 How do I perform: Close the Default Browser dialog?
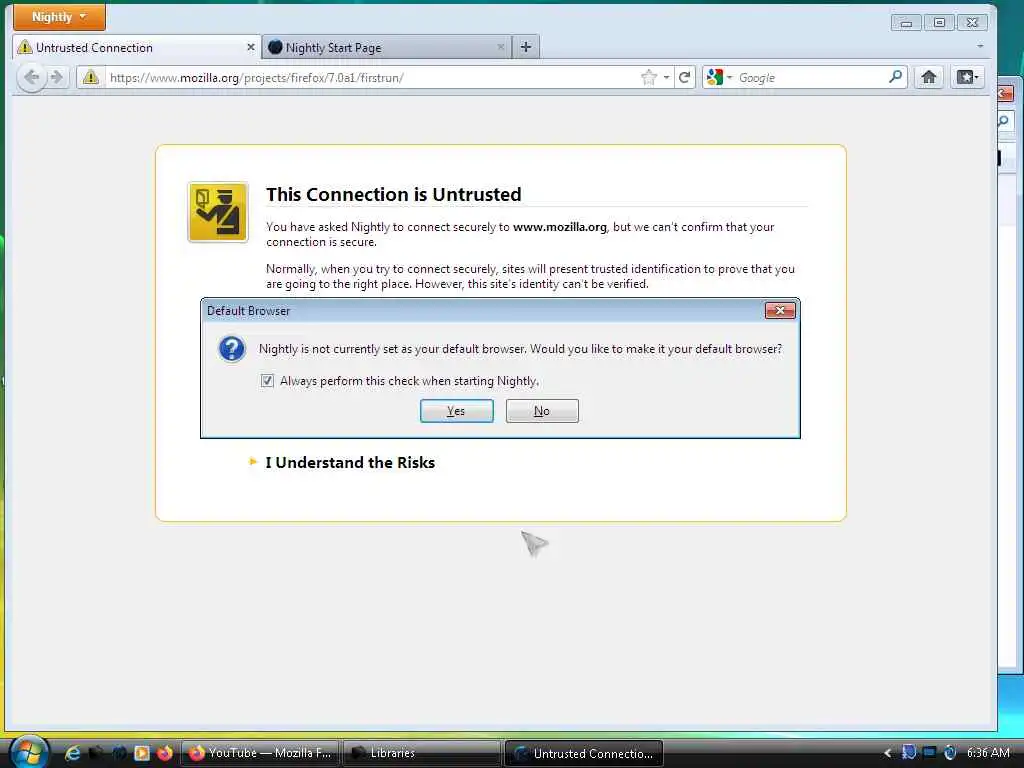coord(780,311)
